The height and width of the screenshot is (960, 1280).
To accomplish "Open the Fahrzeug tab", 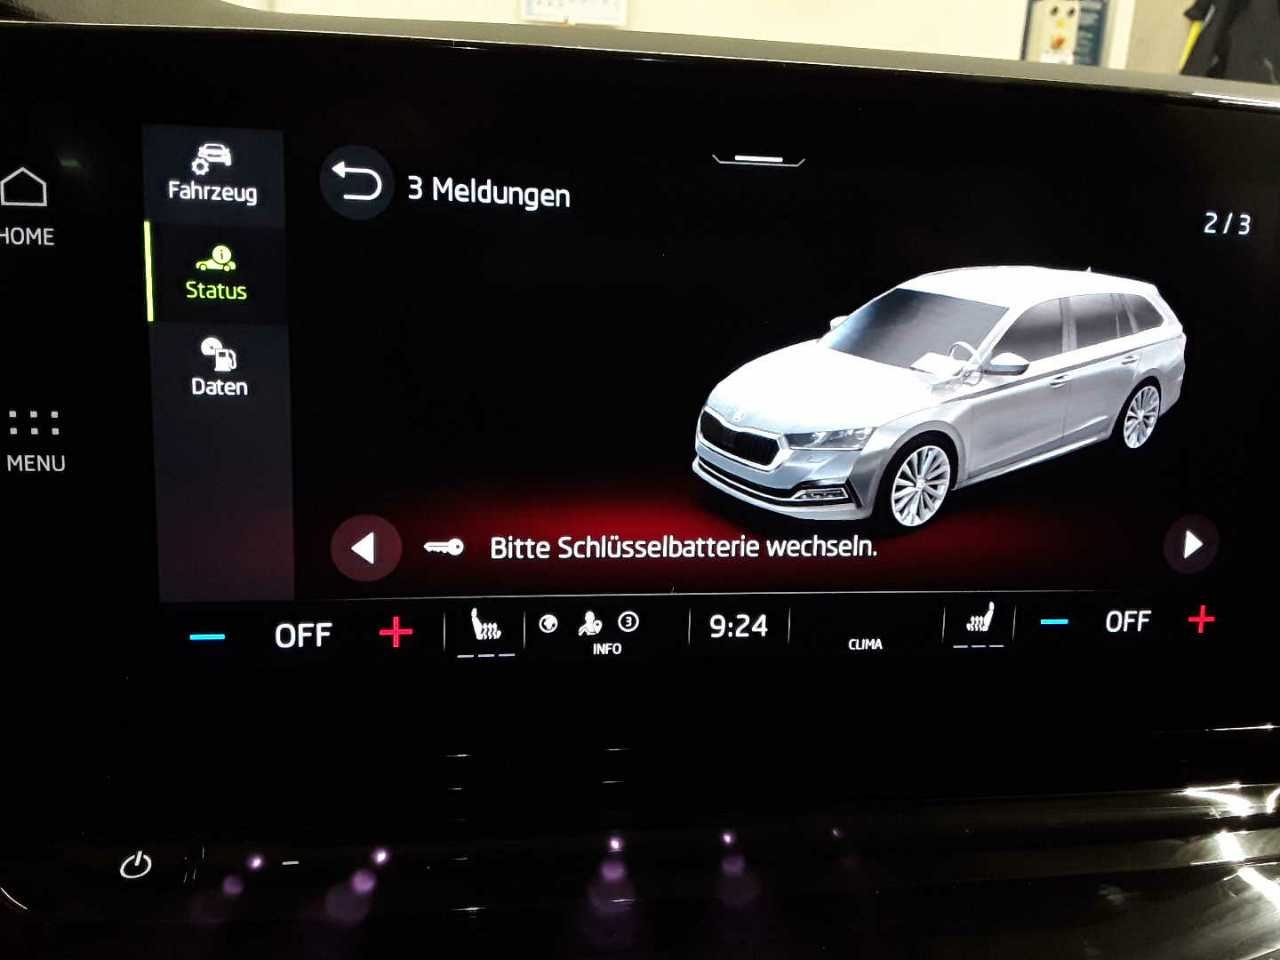I will [212, 174].
